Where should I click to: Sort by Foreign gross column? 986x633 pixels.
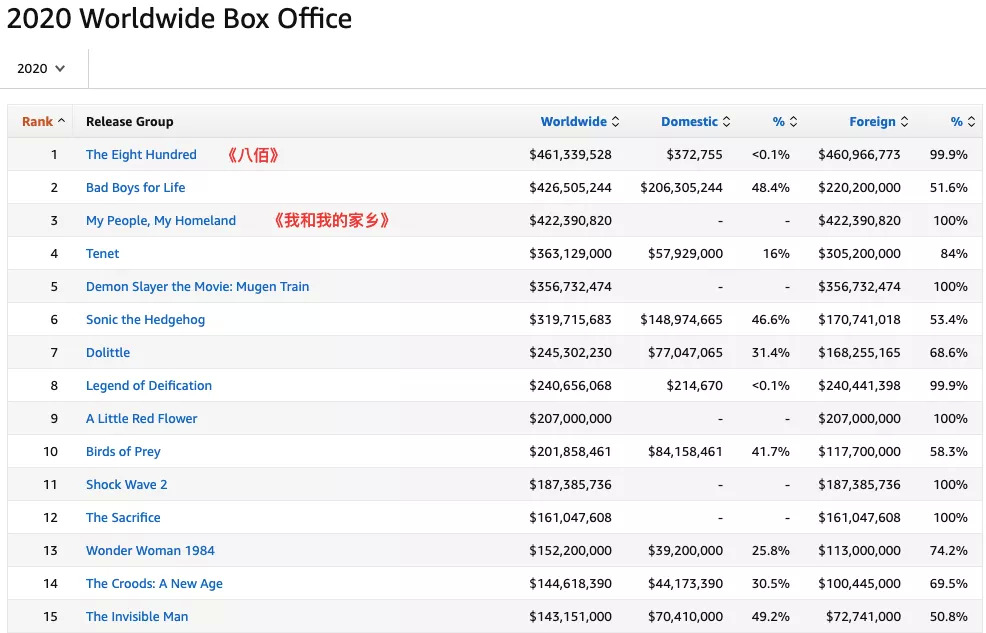[878, 122]
